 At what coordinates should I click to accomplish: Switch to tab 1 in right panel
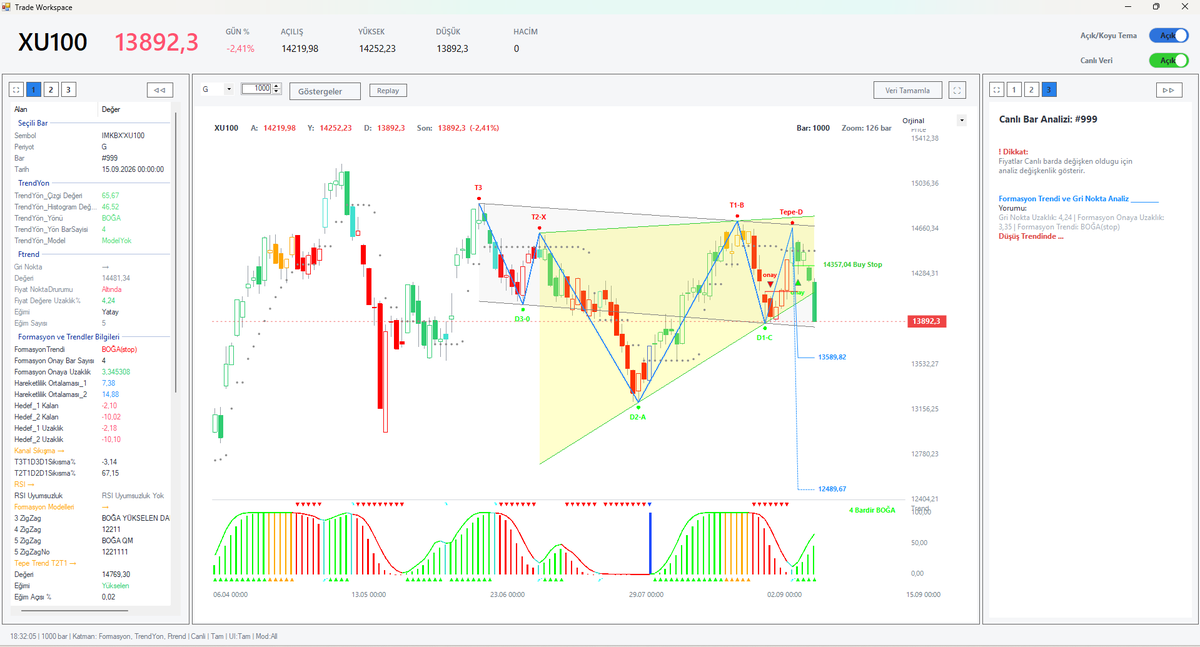1014,90
